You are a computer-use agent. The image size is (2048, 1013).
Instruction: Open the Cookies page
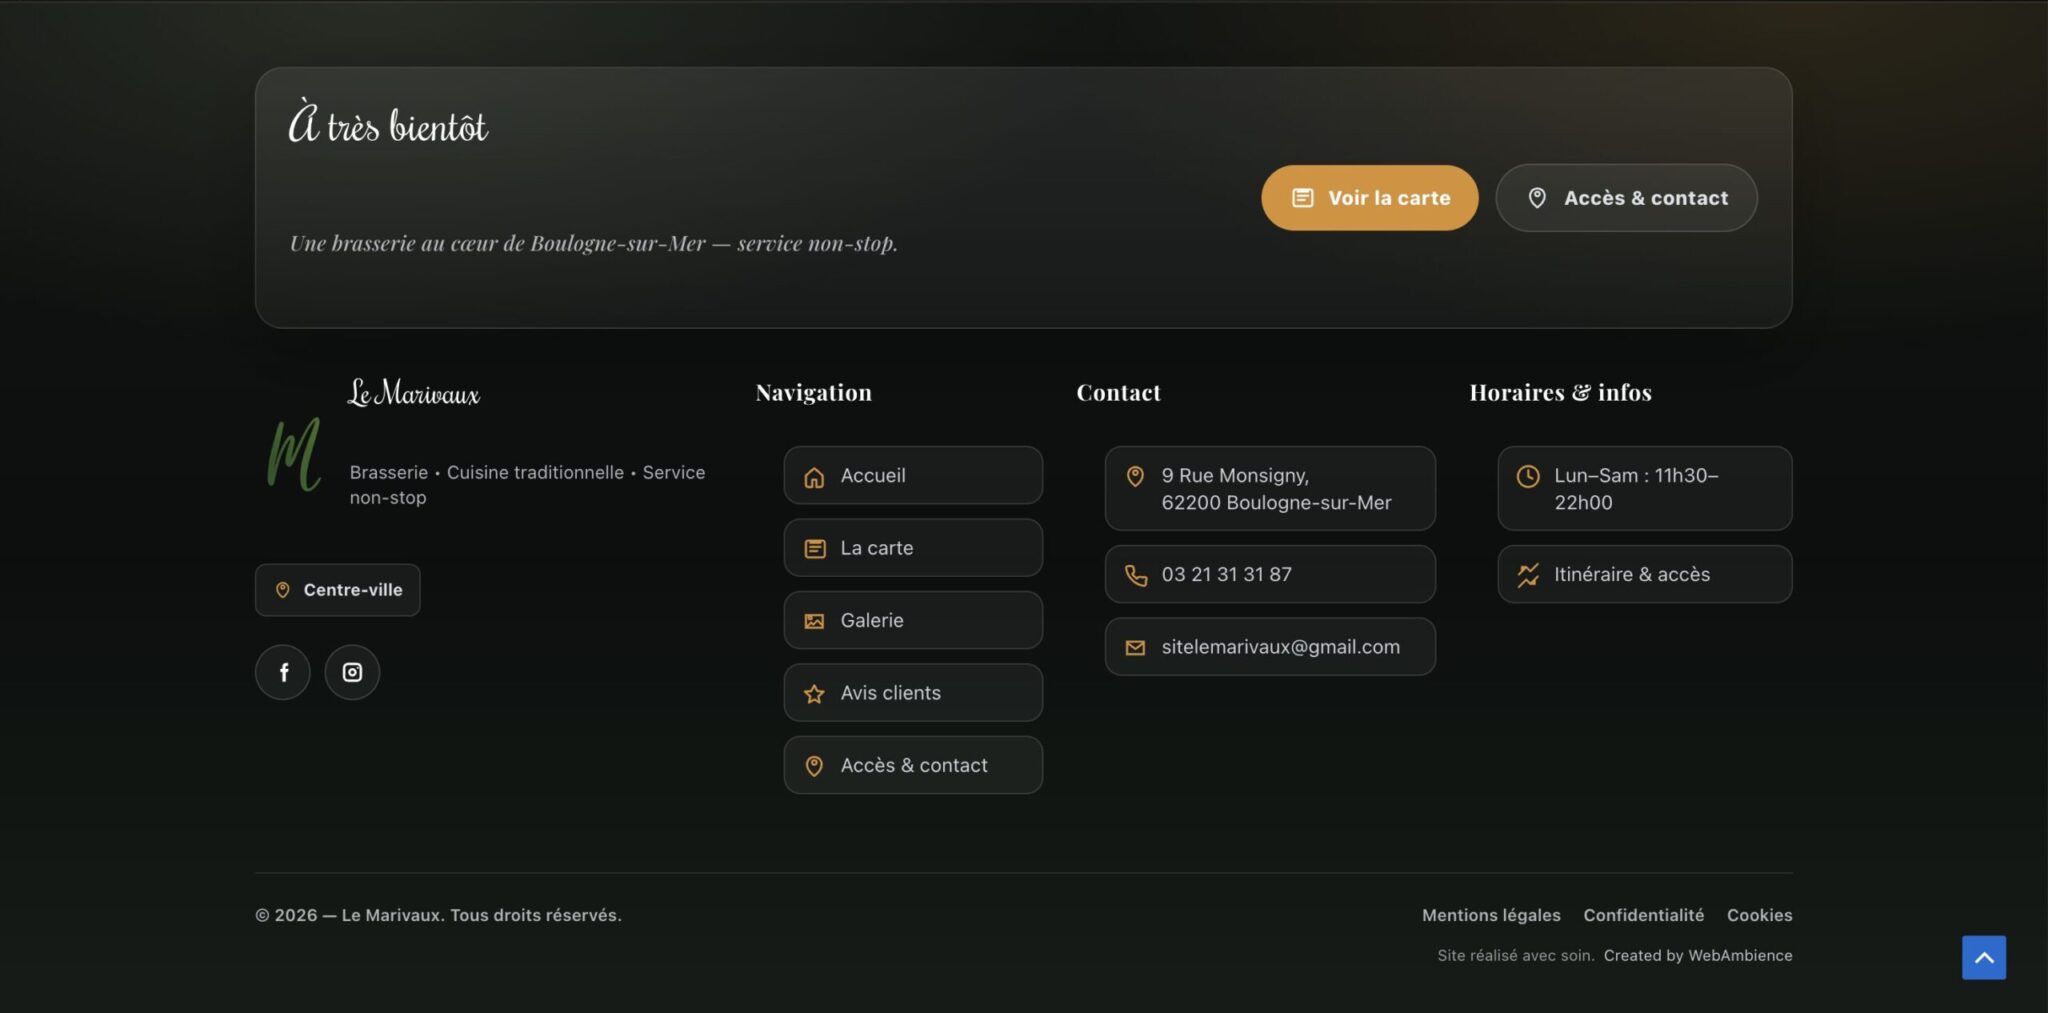click(1760, 915)
